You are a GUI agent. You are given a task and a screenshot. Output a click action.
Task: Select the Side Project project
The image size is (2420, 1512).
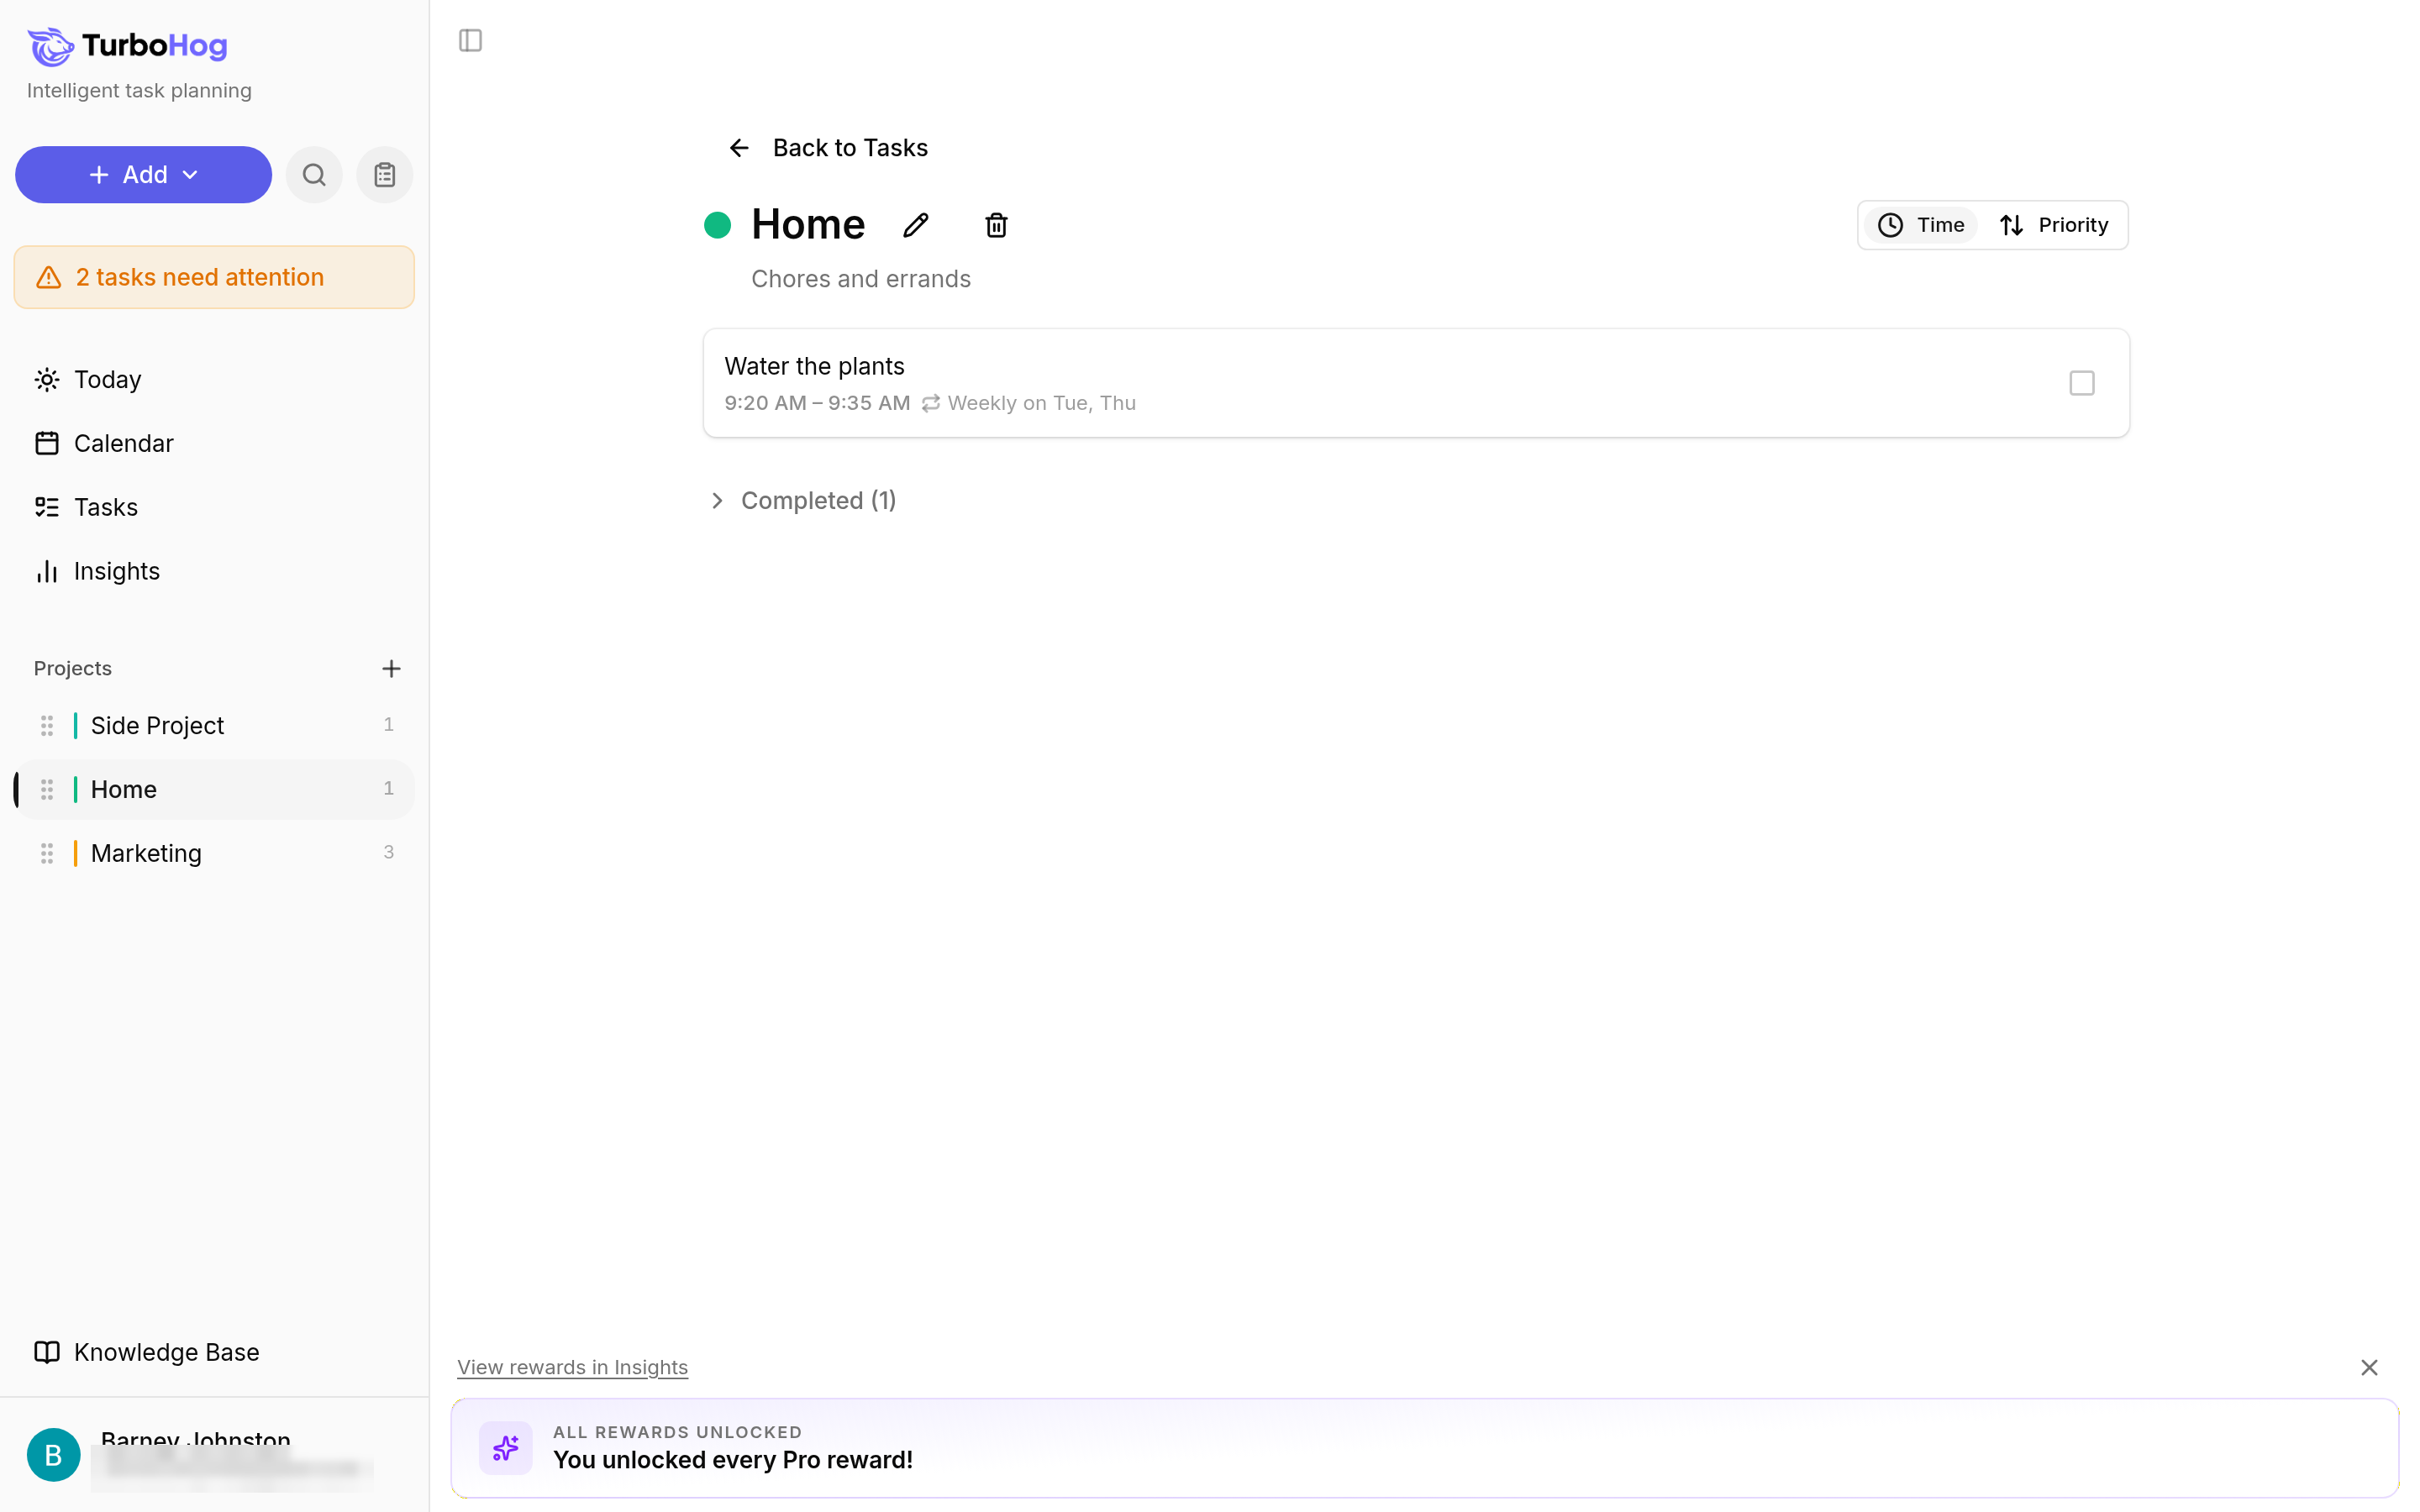214,726
